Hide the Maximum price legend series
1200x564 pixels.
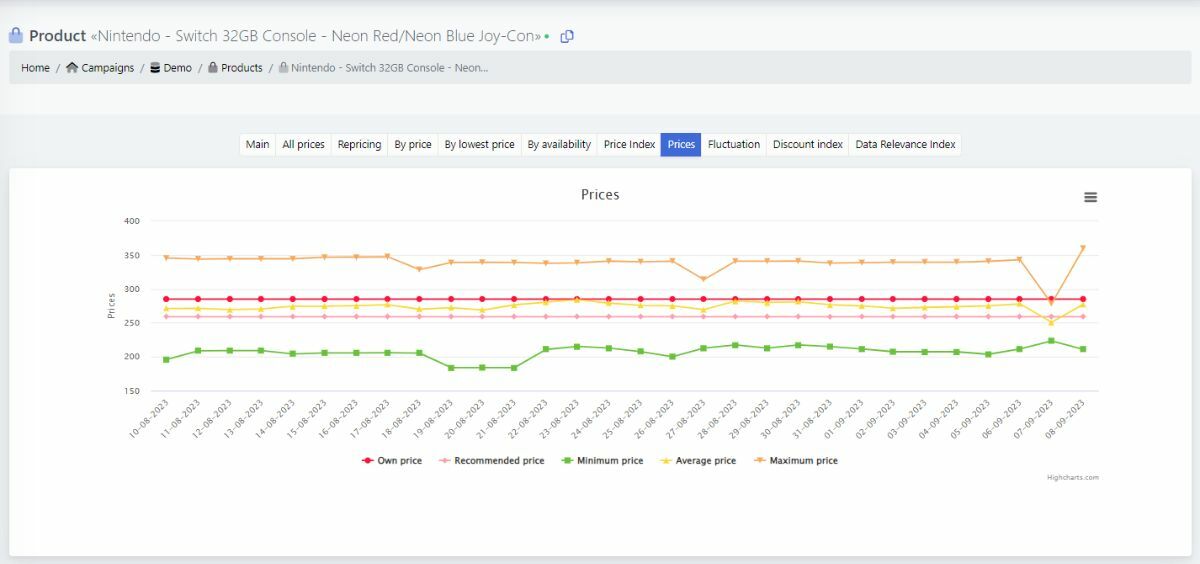coord(795,461)
